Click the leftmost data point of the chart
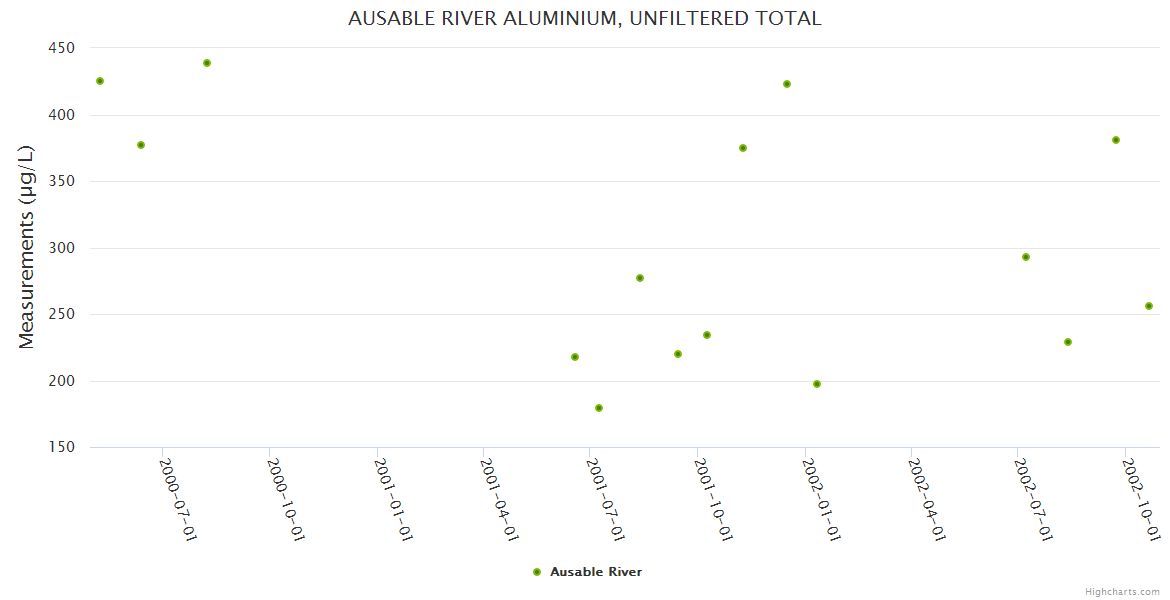 100,81
